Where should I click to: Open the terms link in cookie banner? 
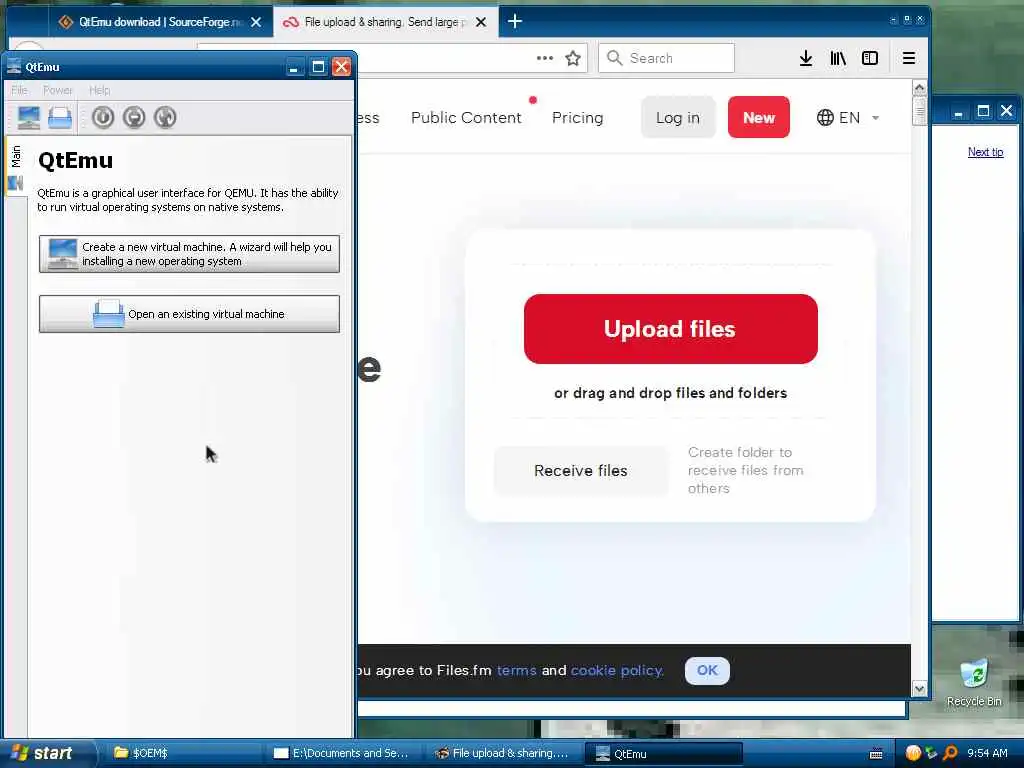click(517, 671)
